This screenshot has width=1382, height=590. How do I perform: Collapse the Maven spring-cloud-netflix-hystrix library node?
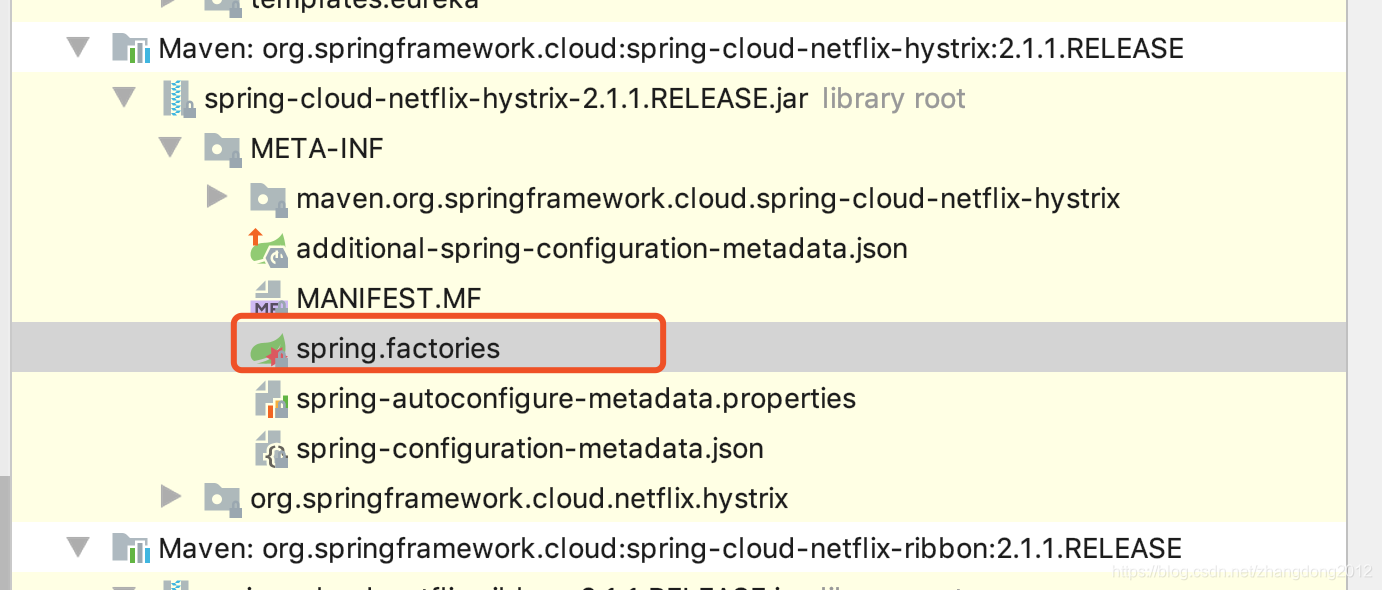tap(77, 47)
